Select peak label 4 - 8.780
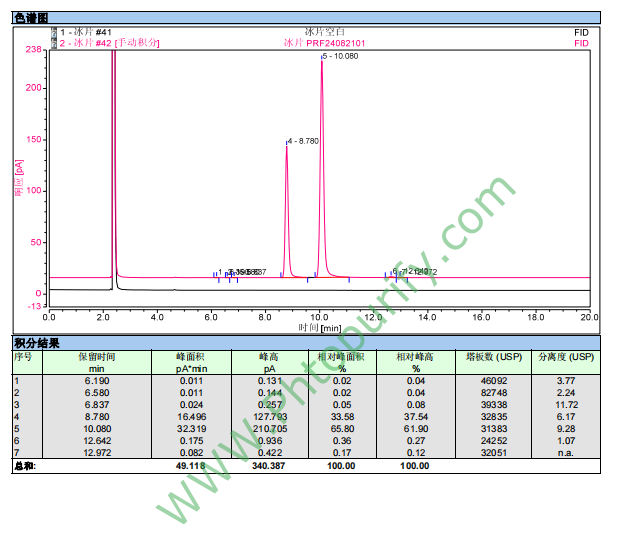 point(303,141)
